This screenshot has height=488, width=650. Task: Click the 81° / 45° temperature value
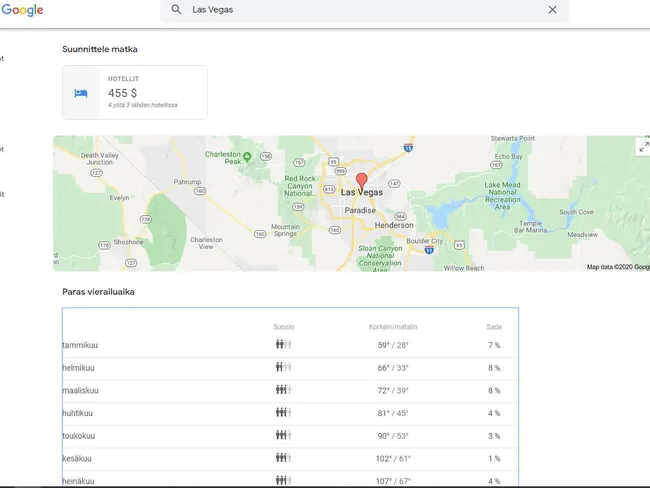click(393, 413)
